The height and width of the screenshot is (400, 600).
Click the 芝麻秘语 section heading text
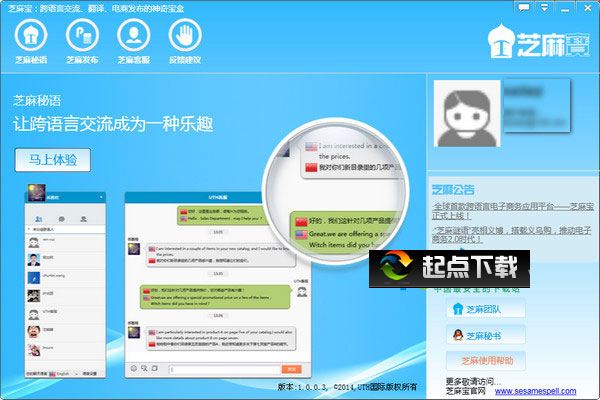pos(37,101)
